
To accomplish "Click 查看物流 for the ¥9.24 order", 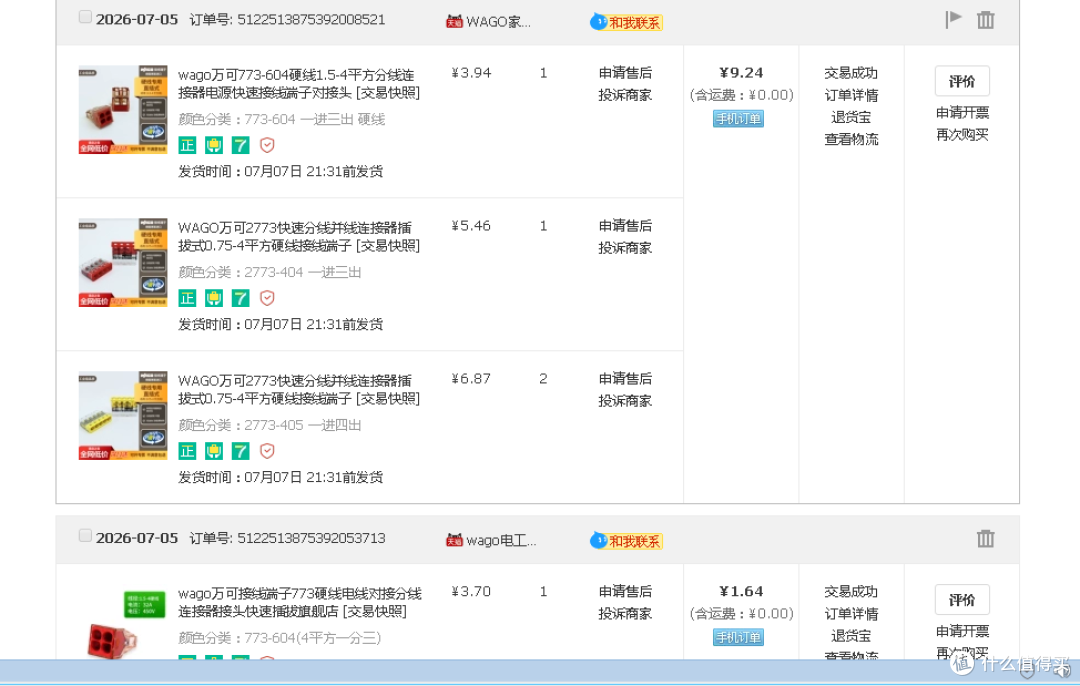I will (851, 139).
